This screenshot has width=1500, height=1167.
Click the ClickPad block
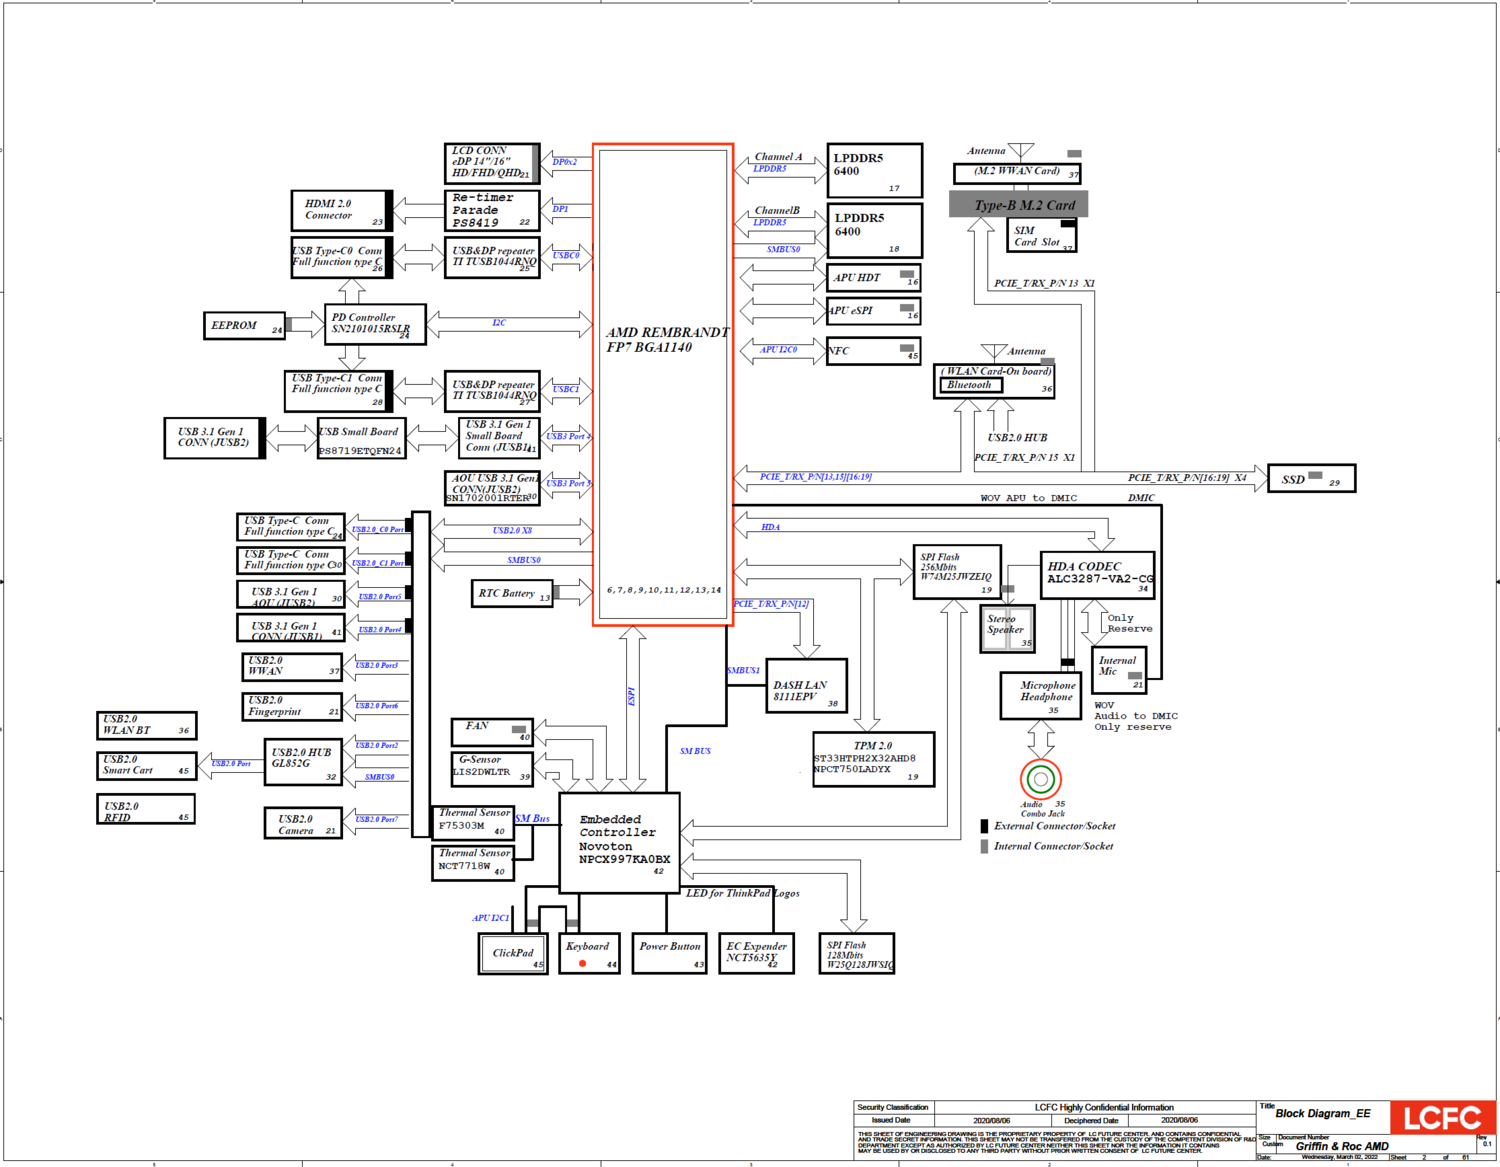point(512,953)
